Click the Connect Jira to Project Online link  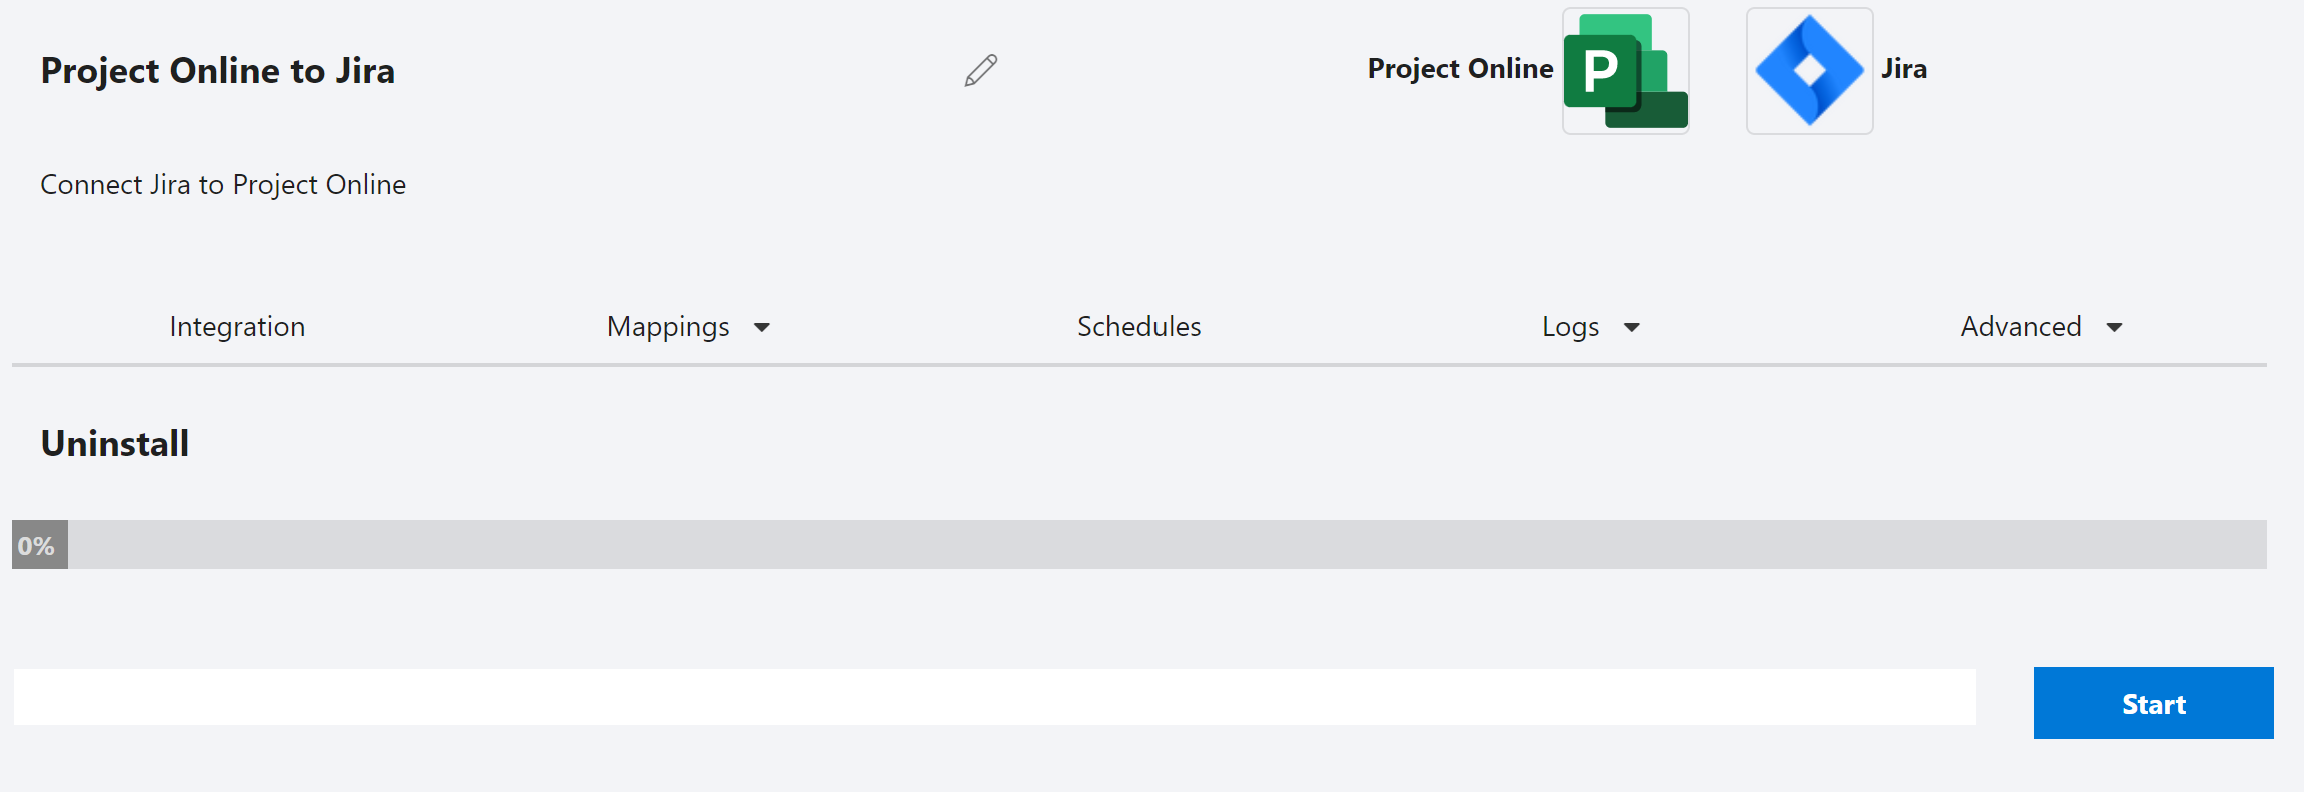coord(222,184)
